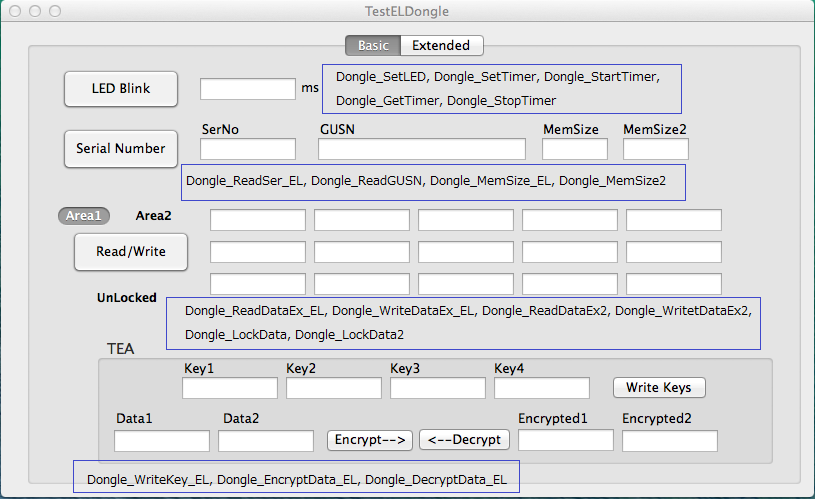The height and width of the screenshot is (501, 815).
Task: Click the Encrypted2 field
Action: pos(670,441)
